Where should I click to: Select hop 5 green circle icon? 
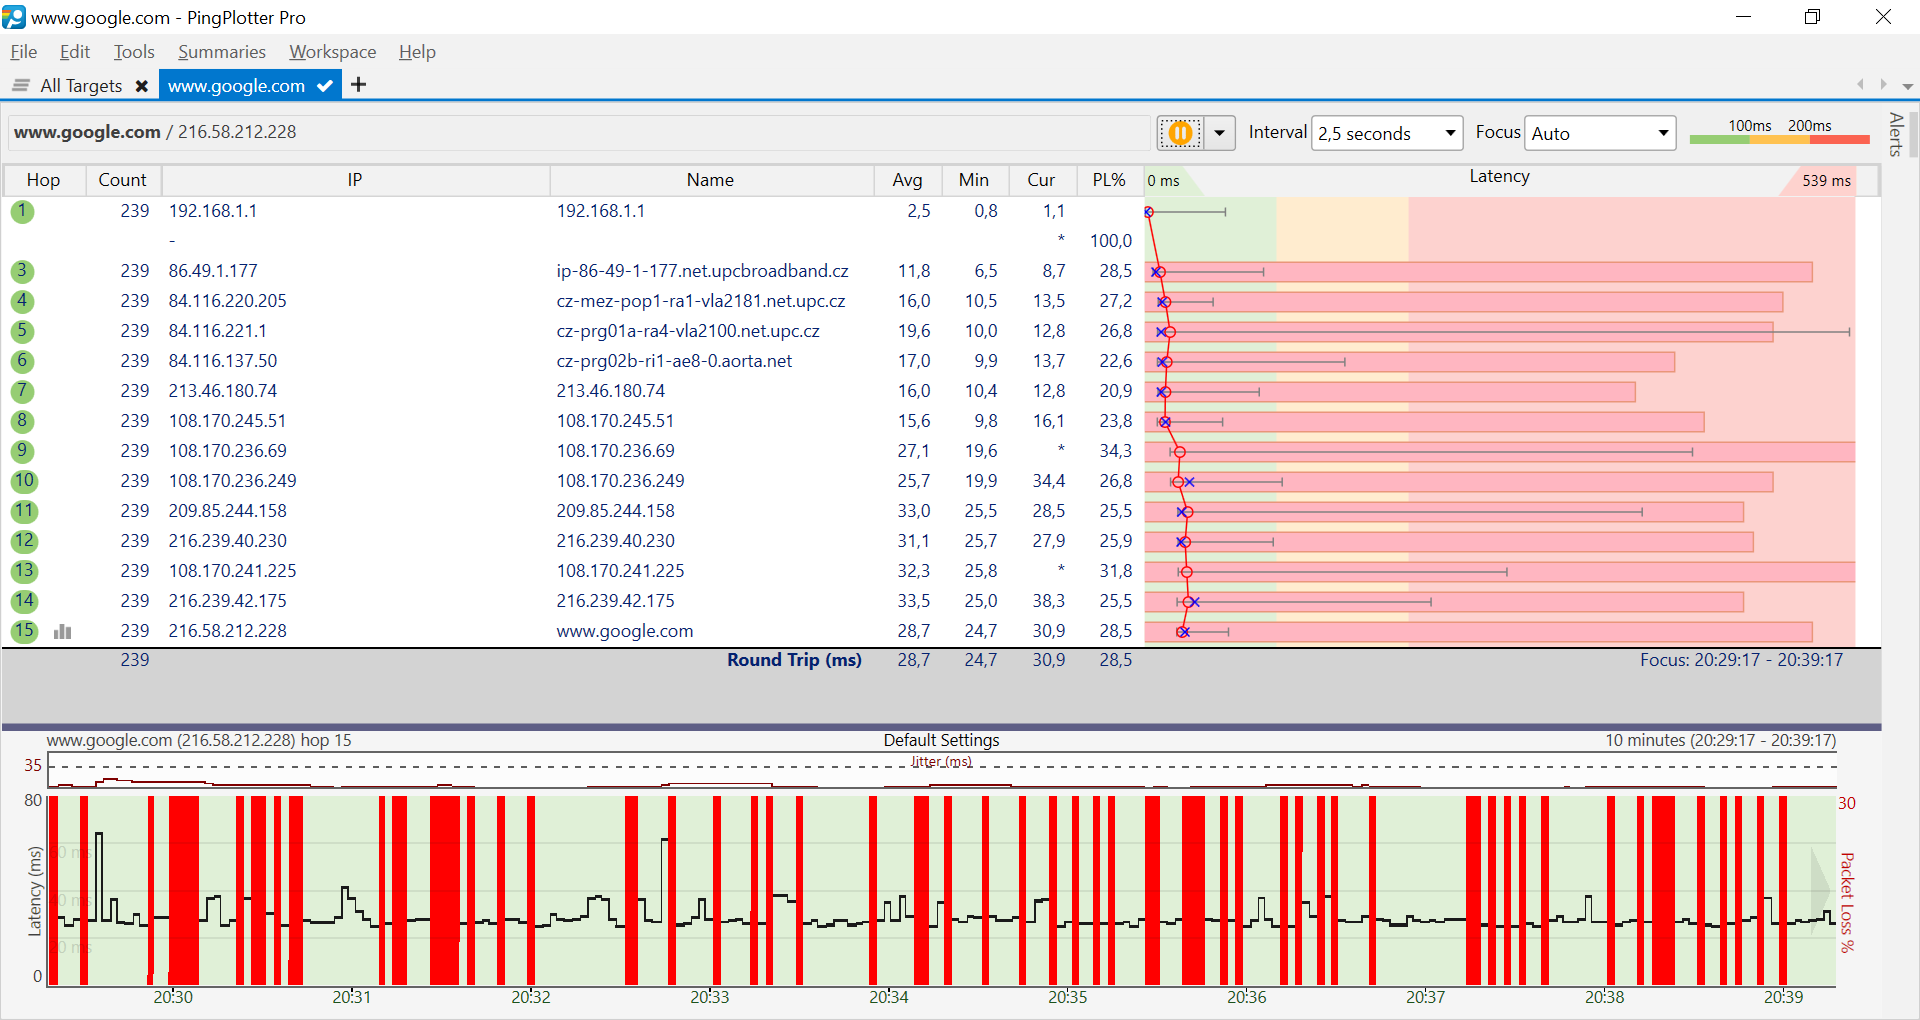pyautogui.click(x=23, y=331)
